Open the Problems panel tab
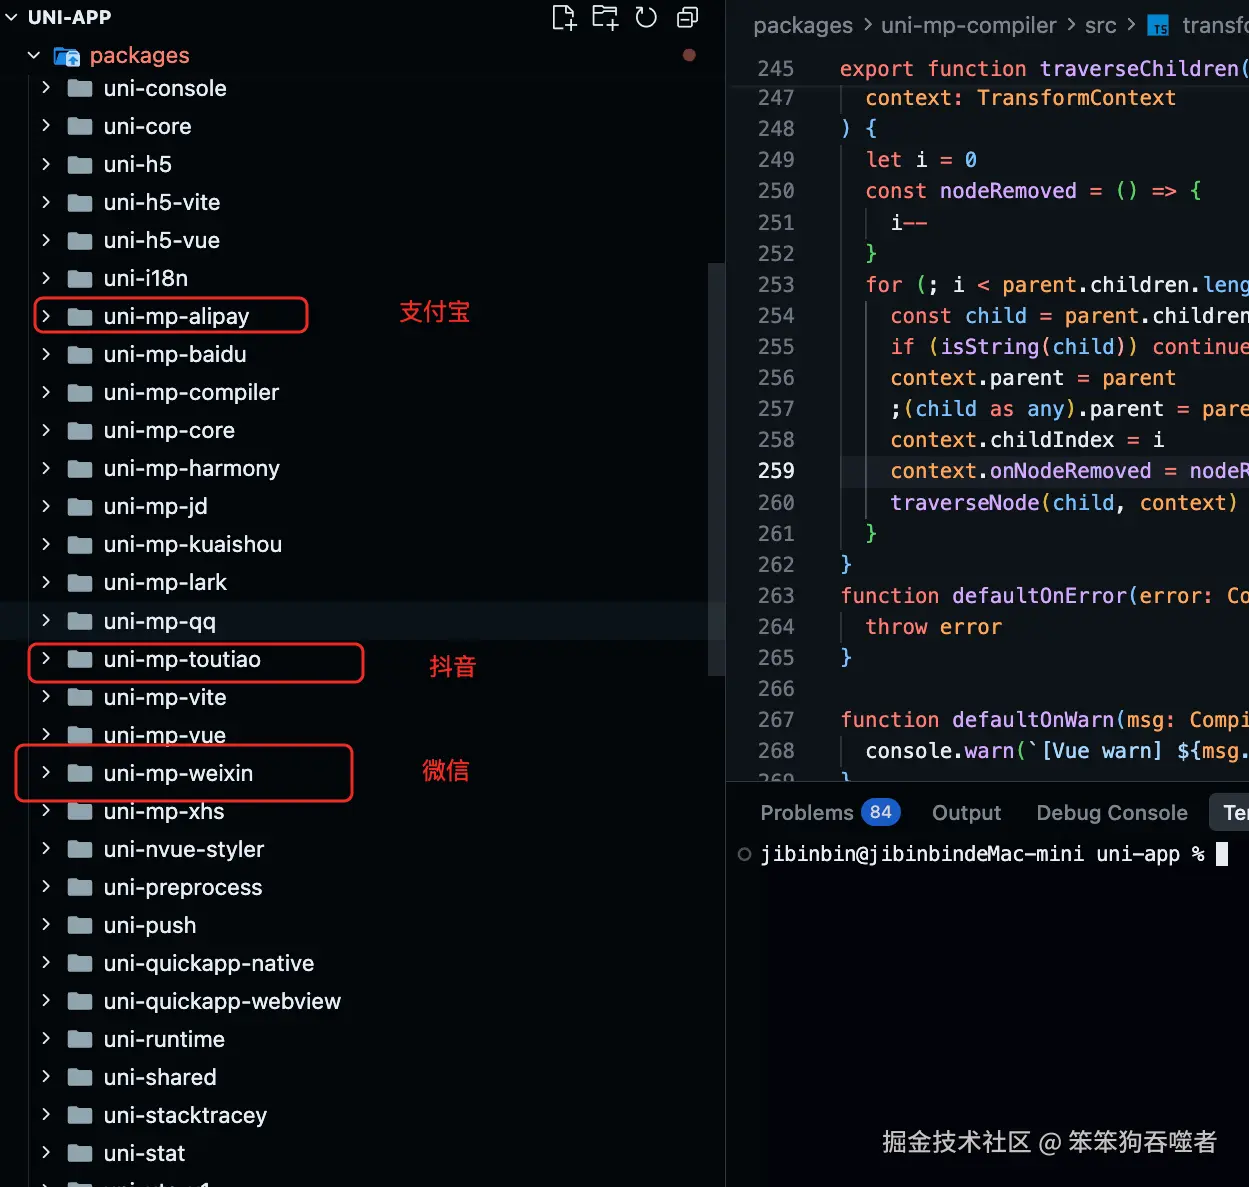1249x1187 pixels. (x=806, y=813)
